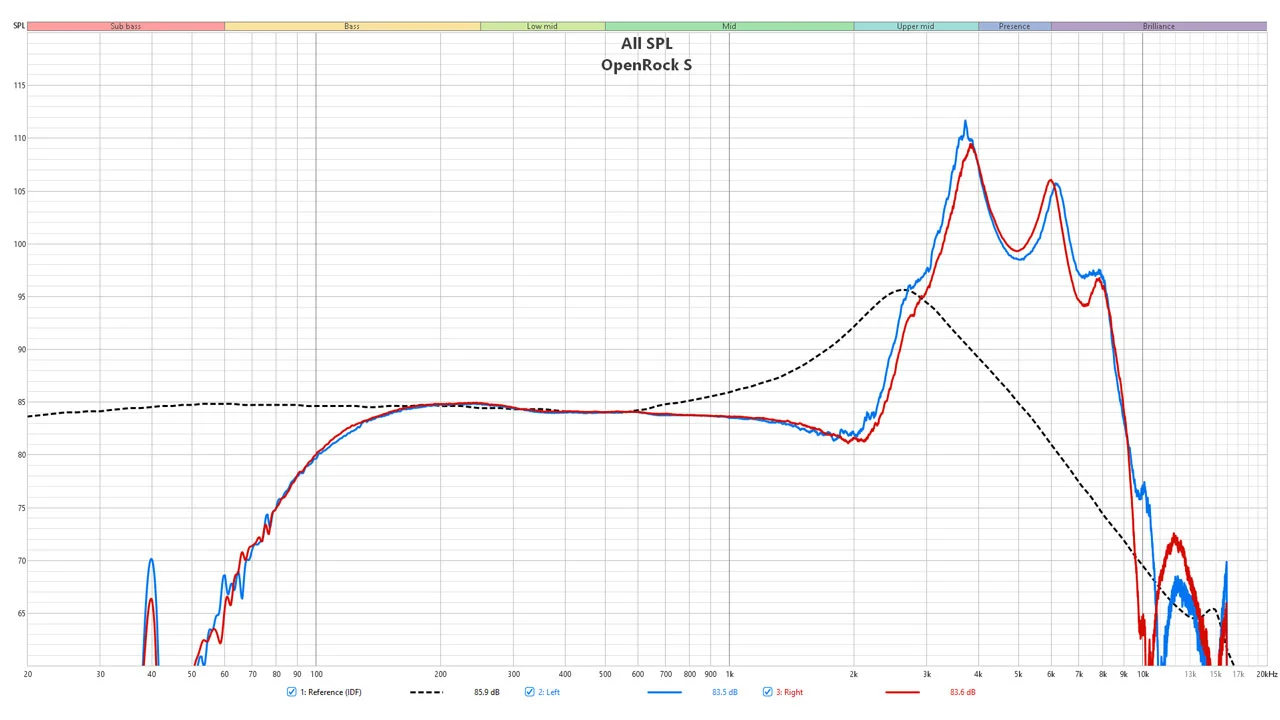Viewport: 1280px width, 720px height.
Task: Click the 500 frequency axis label
Action: tap(605, 675)
